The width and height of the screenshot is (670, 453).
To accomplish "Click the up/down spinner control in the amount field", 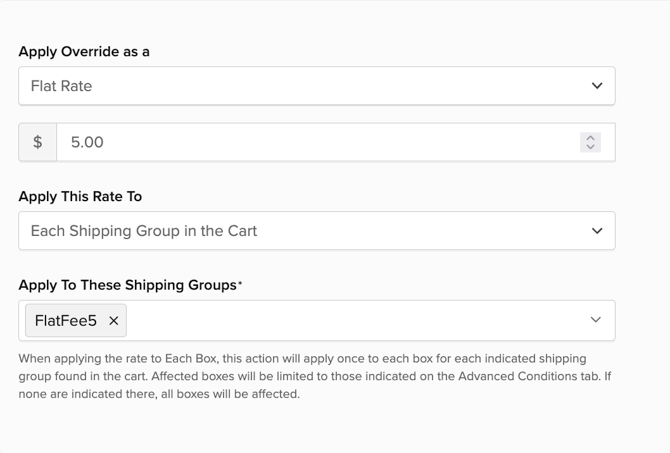I will tap(591, 142).
